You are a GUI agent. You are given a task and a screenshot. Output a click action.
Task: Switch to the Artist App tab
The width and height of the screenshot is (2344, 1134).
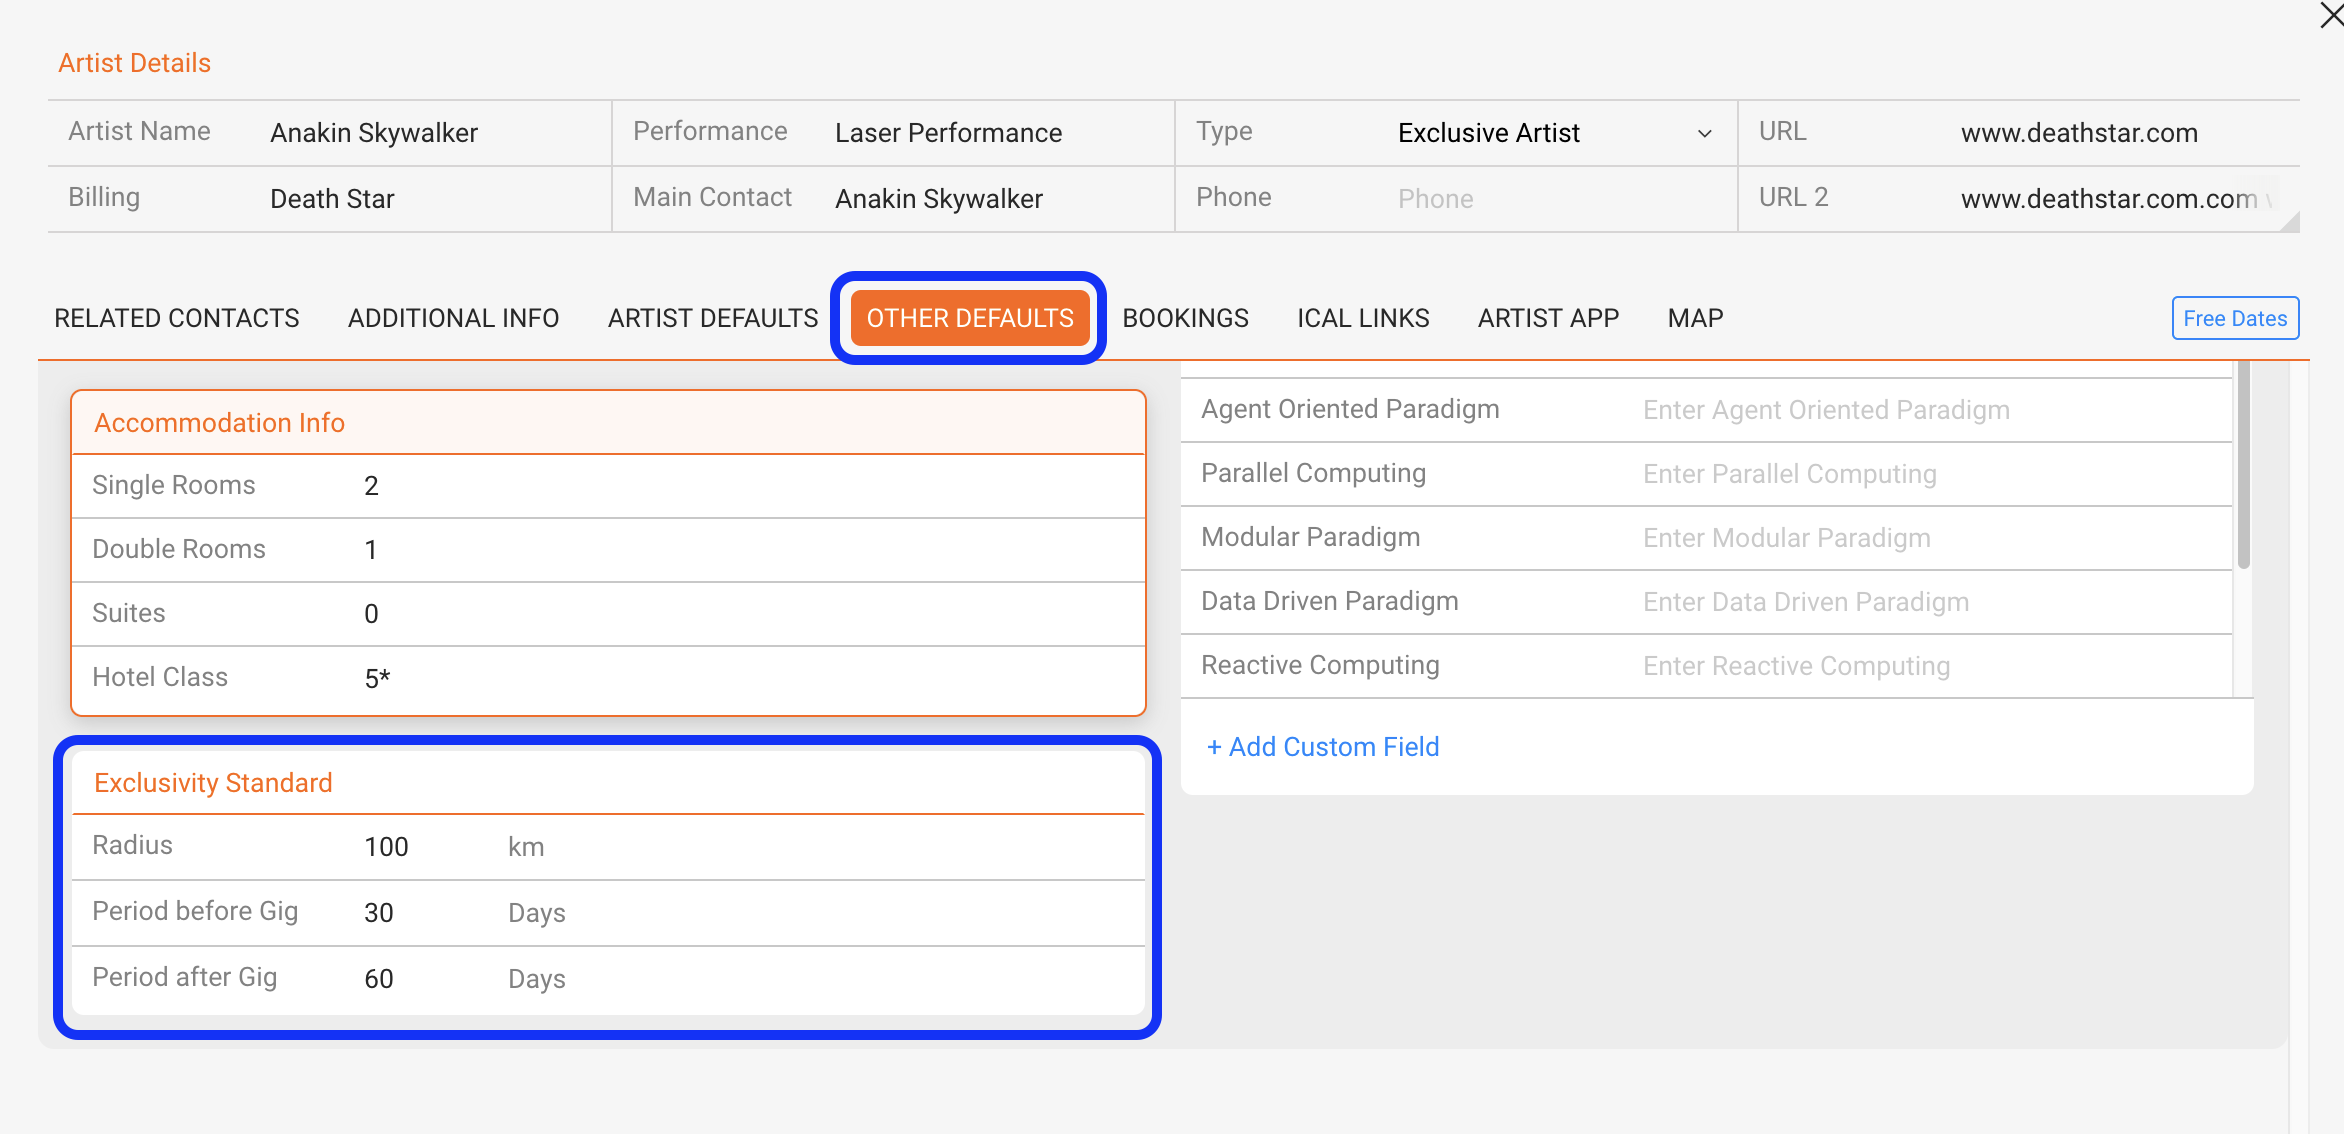1548,318
